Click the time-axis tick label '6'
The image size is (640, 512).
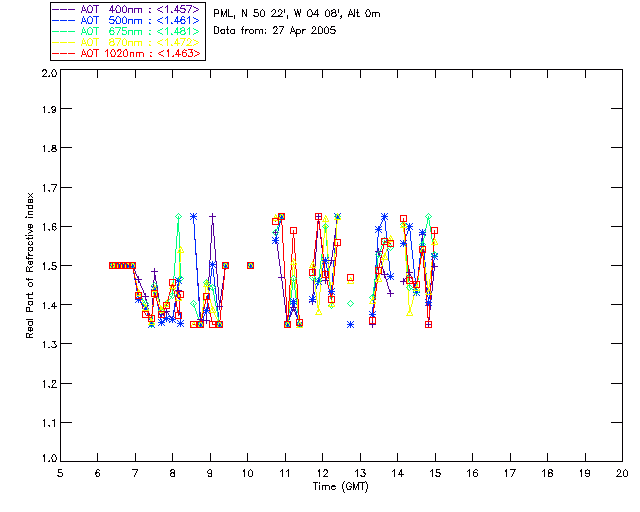pyautogui.click(x=98, y=473)
